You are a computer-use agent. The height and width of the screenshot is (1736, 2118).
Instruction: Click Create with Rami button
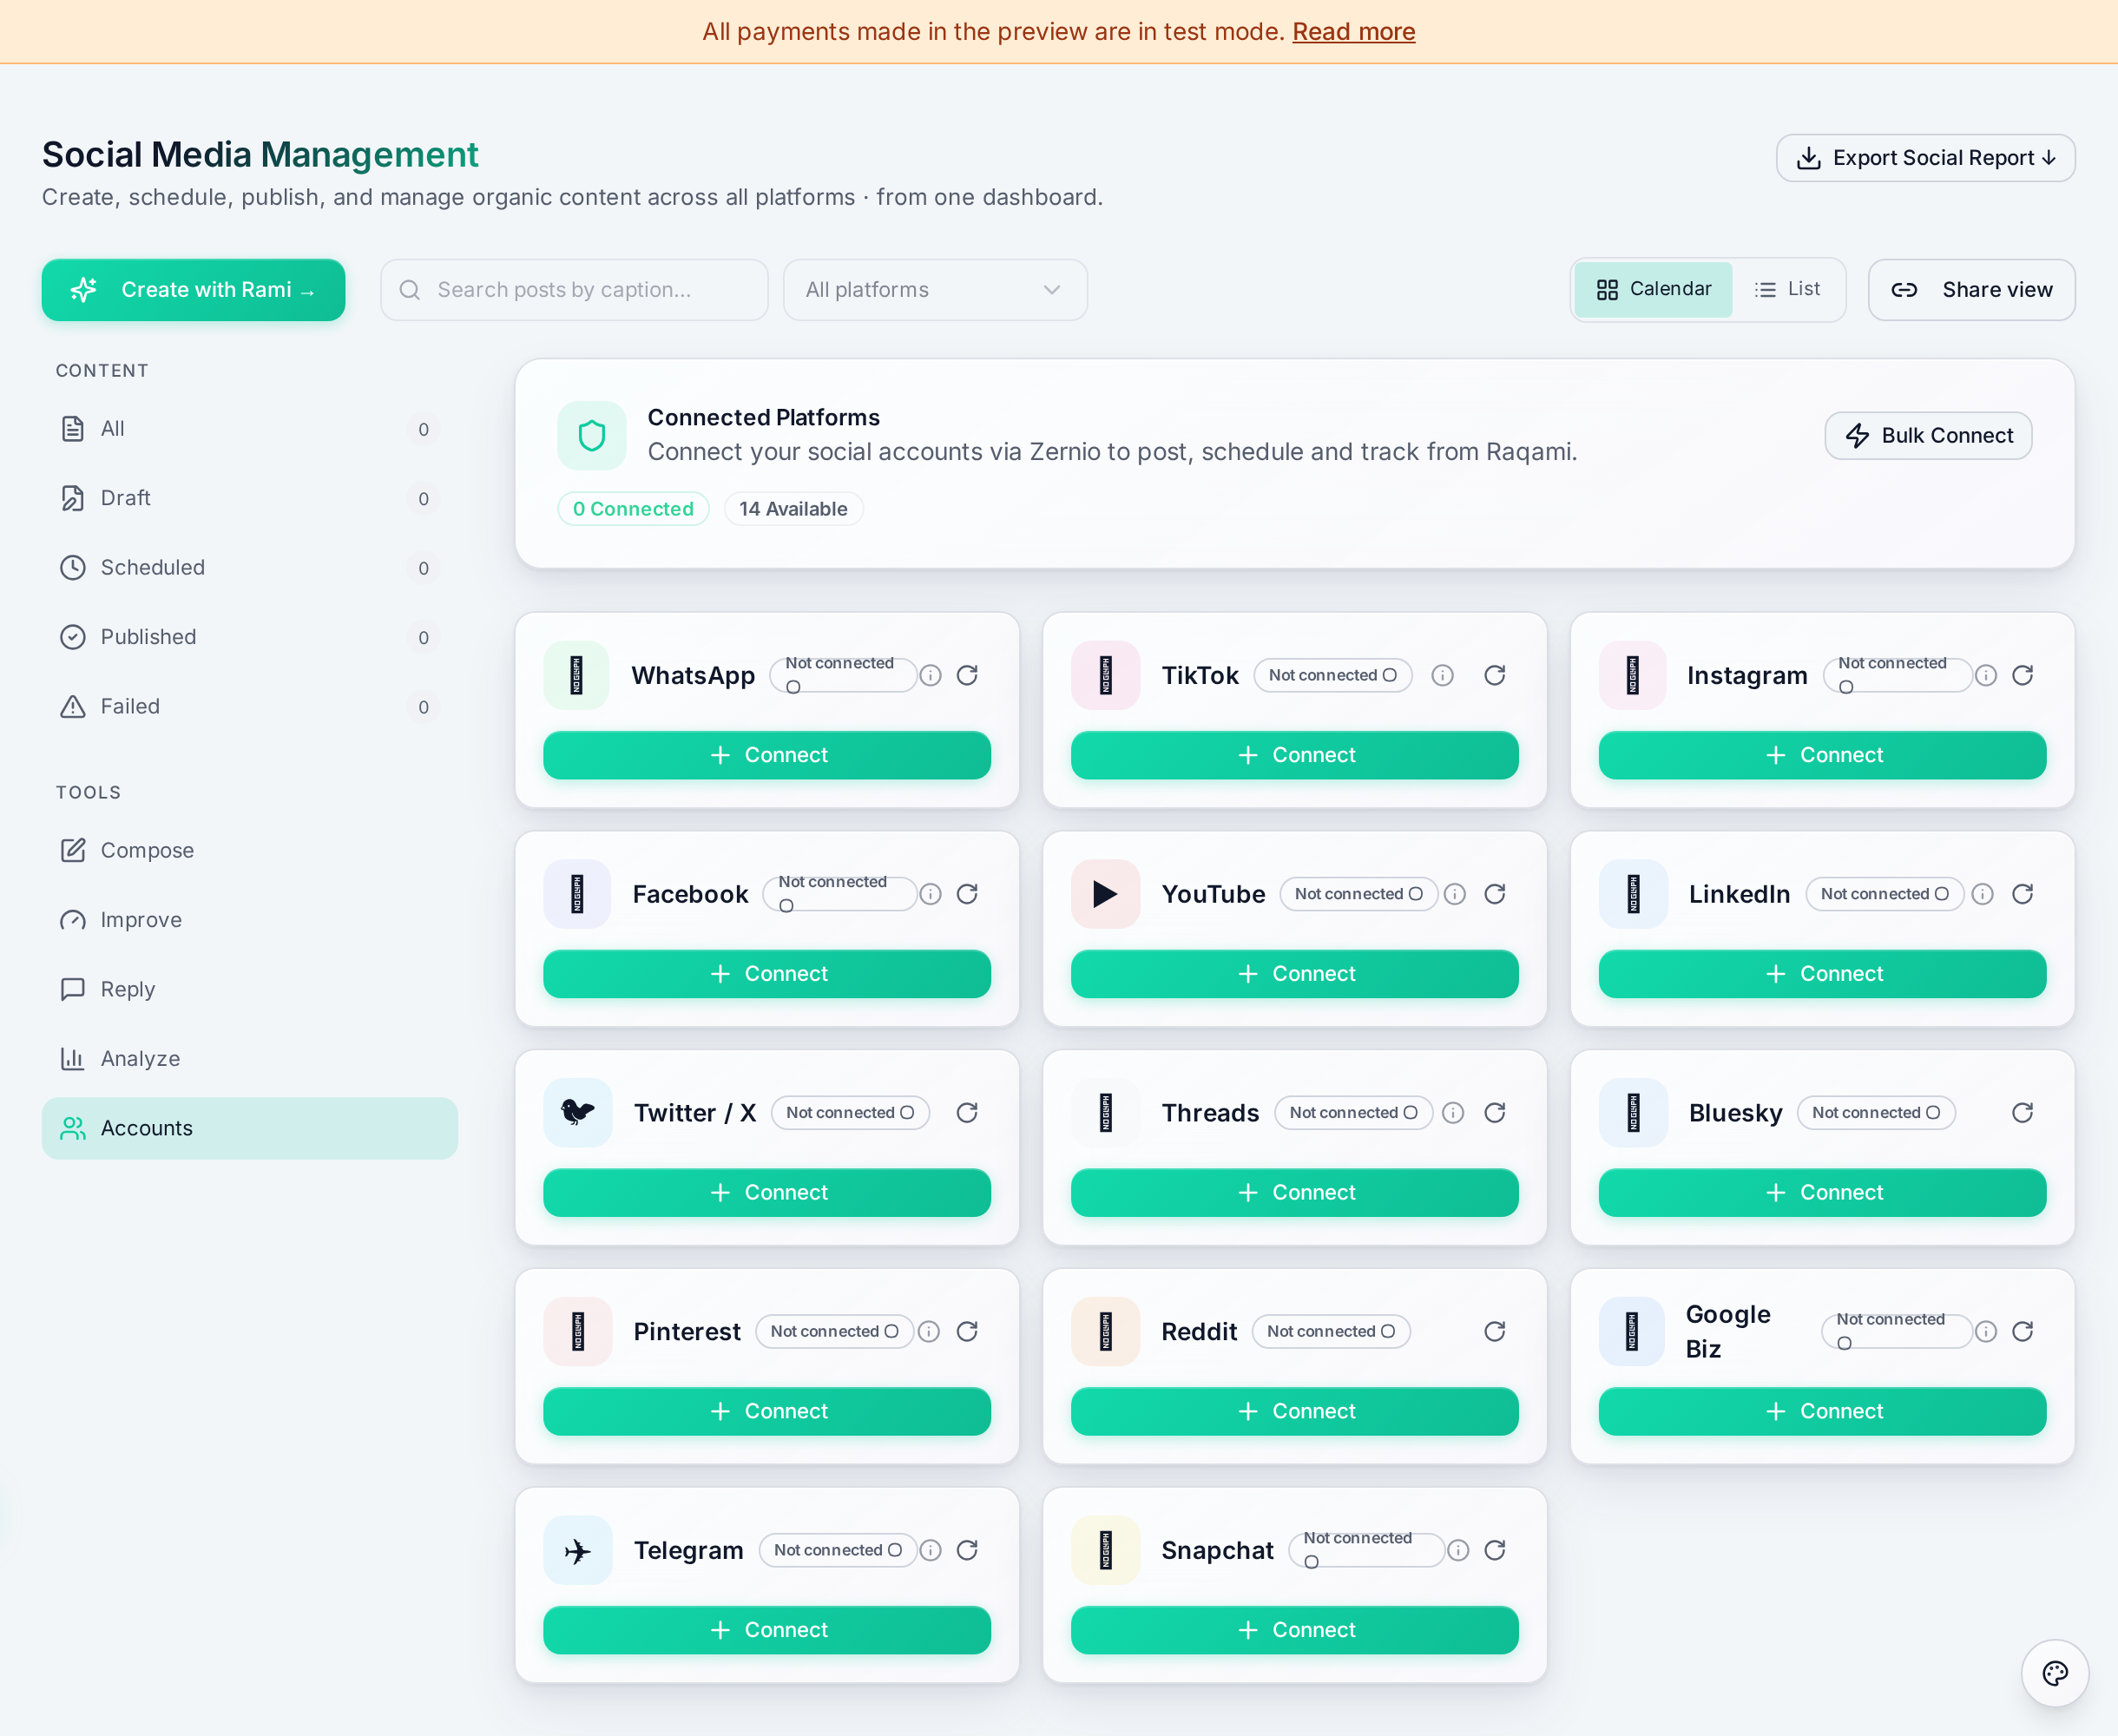point(193,290)
